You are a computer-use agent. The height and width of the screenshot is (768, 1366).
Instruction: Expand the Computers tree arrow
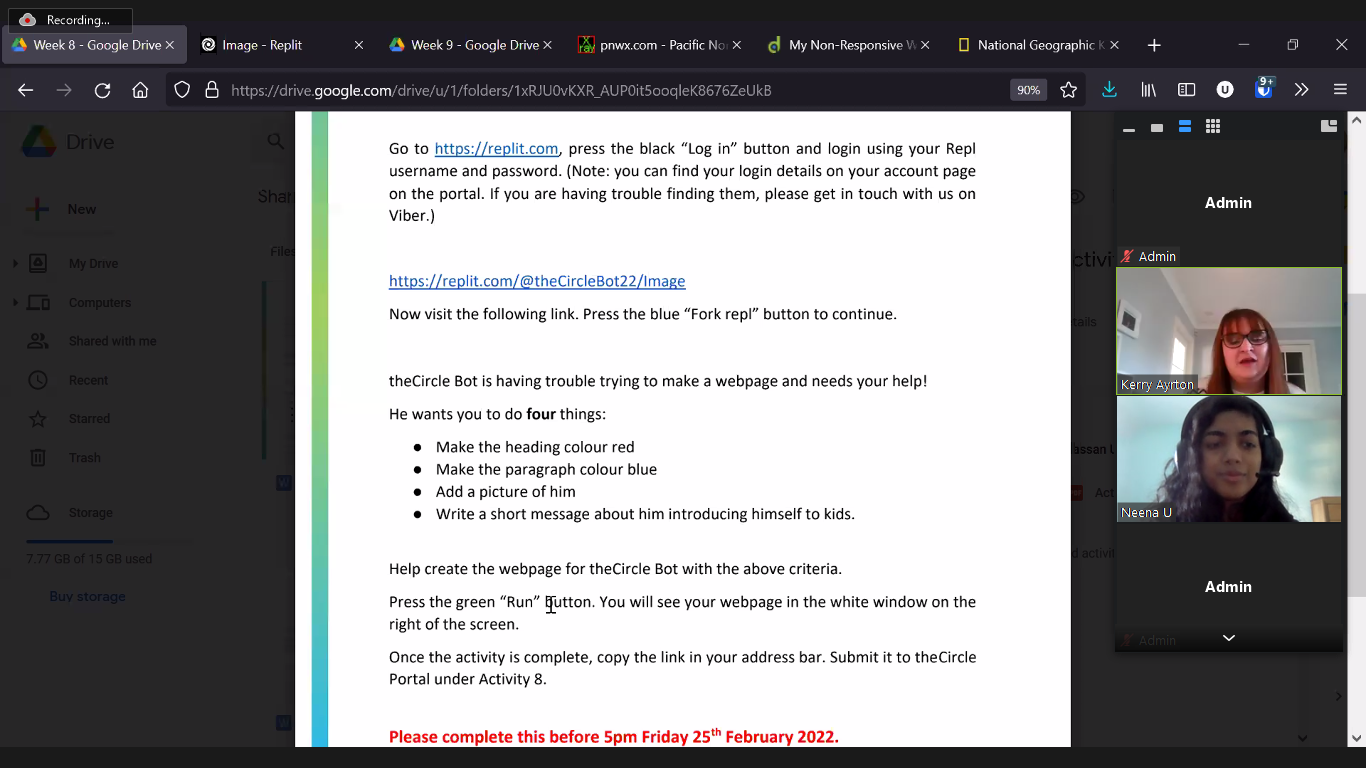(x=15, y=303)
